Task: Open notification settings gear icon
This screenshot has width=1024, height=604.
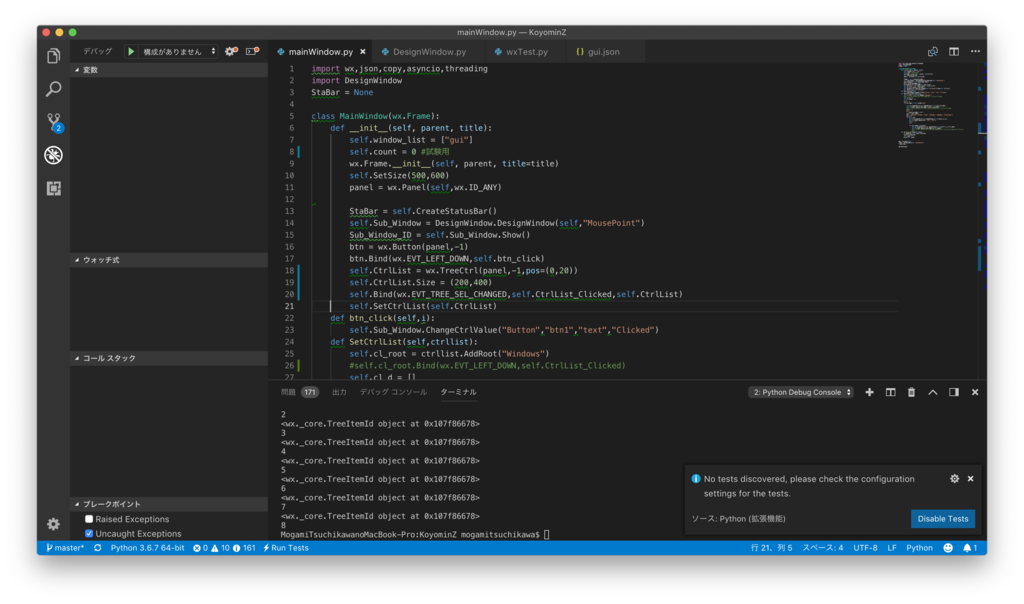Action: pyautogui.click(x=954, y=479)
